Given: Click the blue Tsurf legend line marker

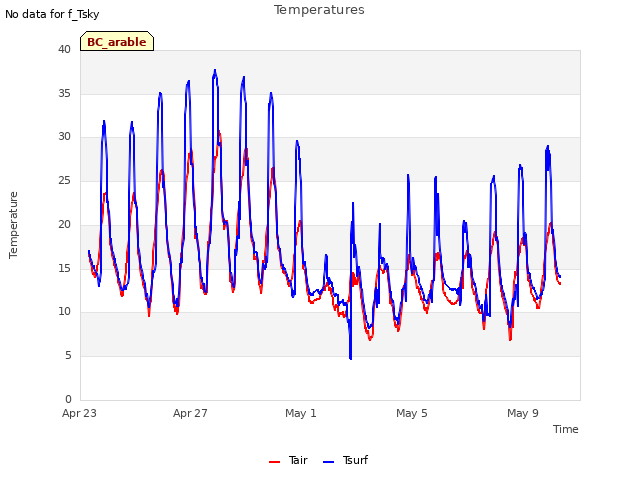Looking at the screenshot, I should (x=329, y=462).
